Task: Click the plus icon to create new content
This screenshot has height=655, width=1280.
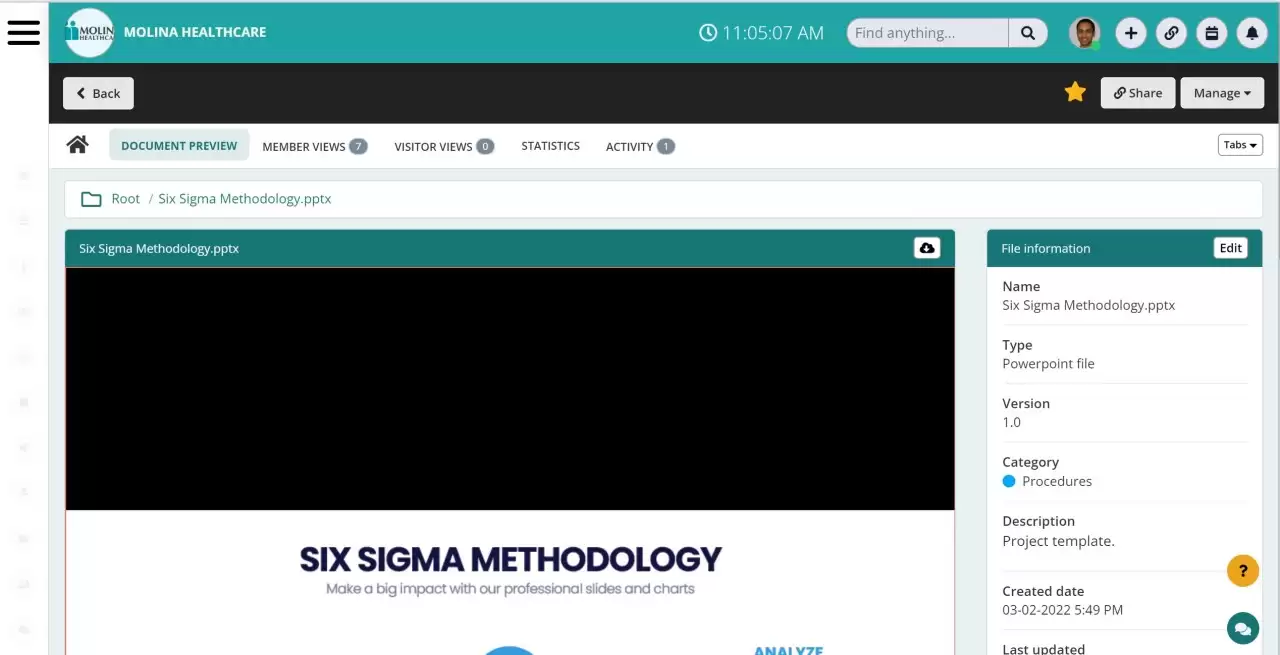Action: coord(1130,33)
